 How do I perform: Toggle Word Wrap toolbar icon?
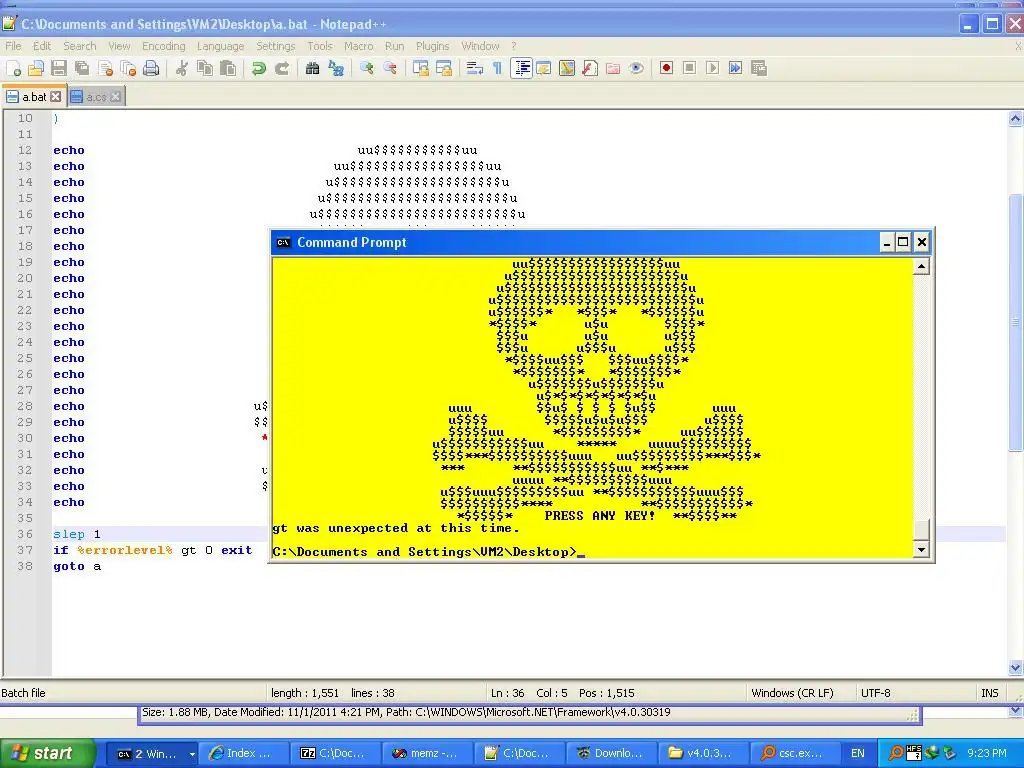pos(475,68)
